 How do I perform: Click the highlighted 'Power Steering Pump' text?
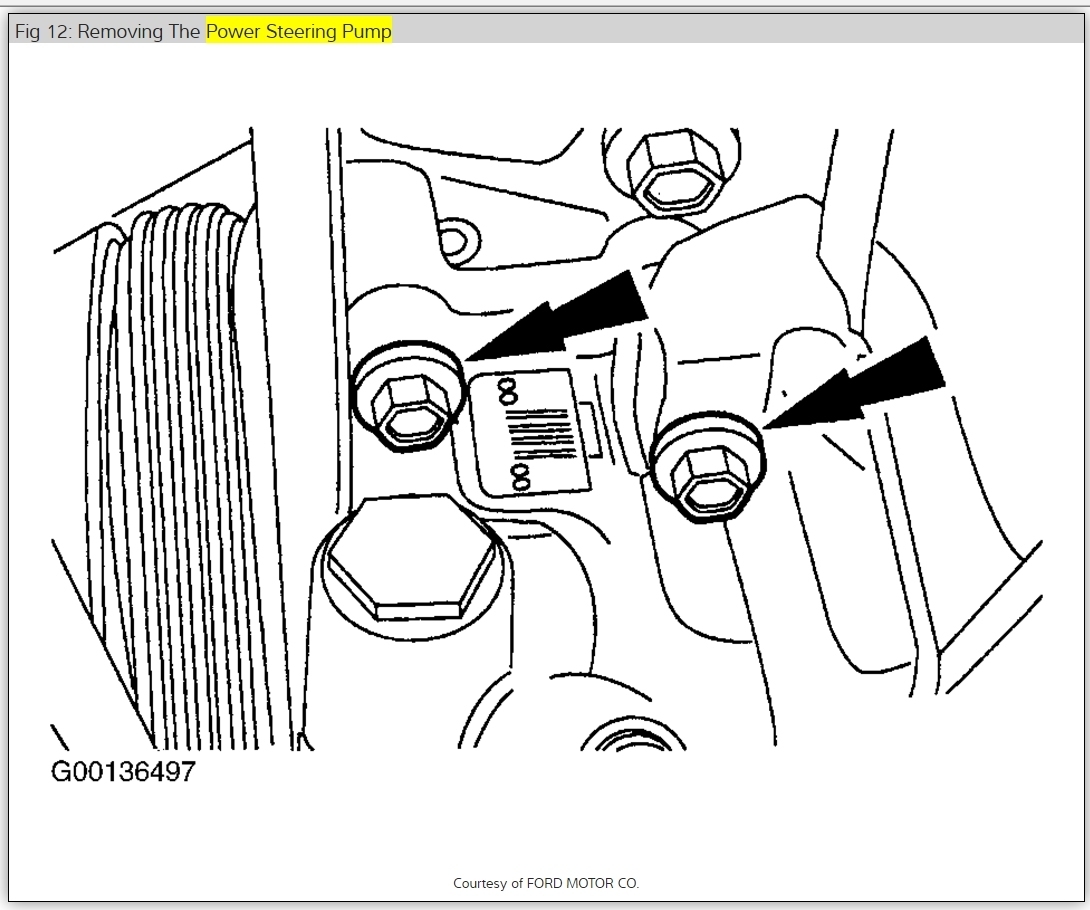click(x=299, y=31)
